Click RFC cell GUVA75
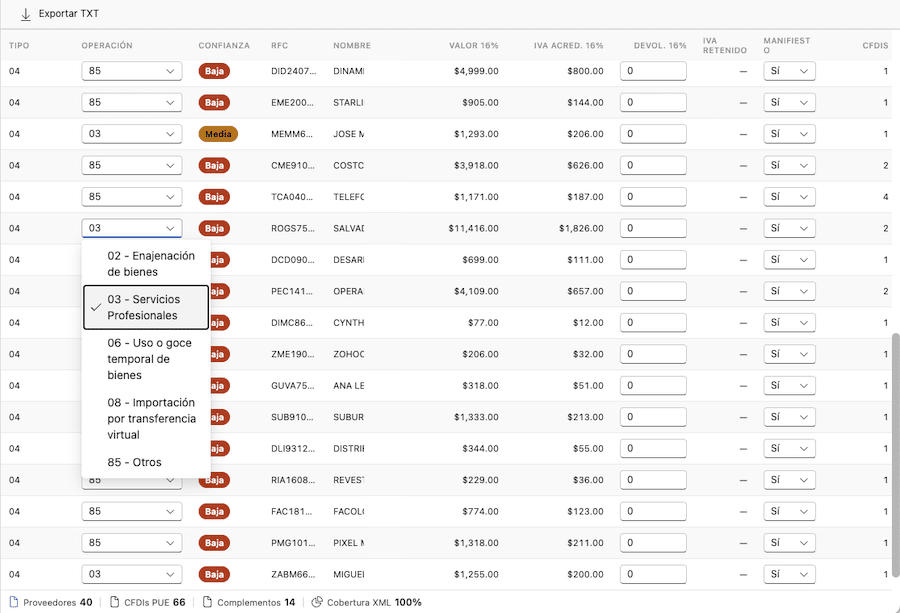This screenshot has height=613, width=900. [293, 386]
